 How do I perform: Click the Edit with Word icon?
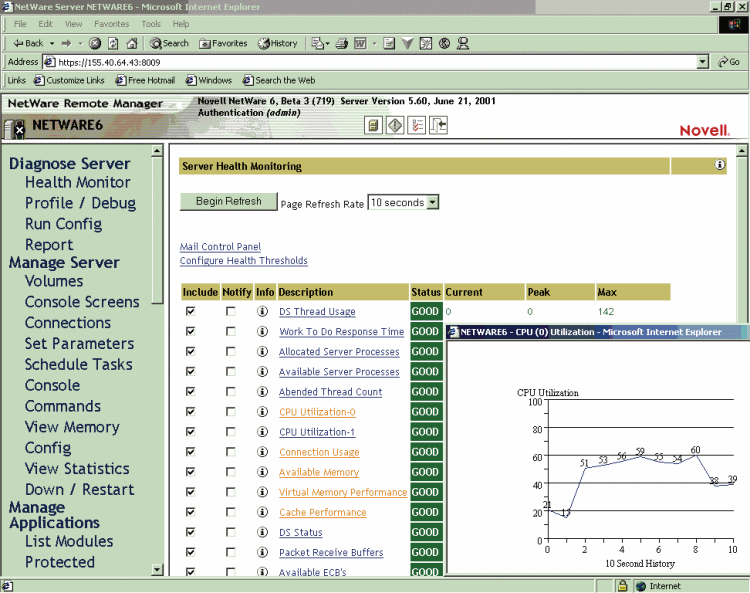point(360,44)
